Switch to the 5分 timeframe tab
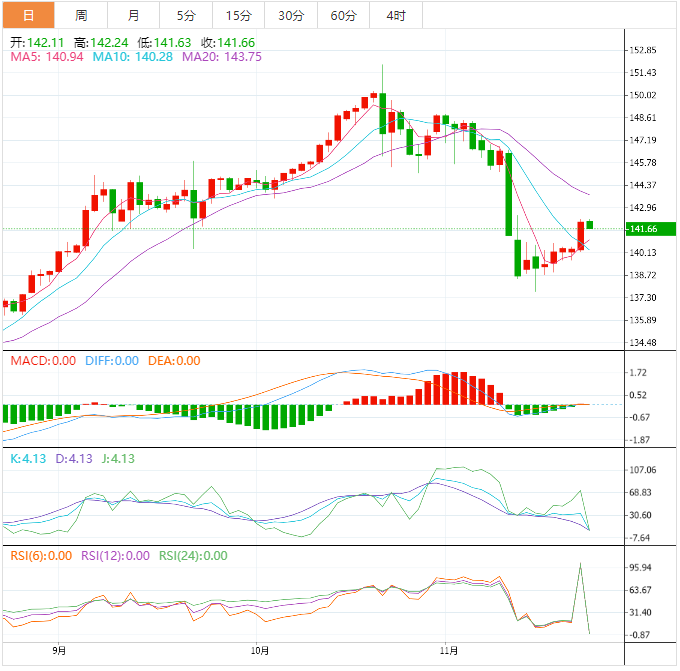680x671 pixels. (x=186, y=15)
